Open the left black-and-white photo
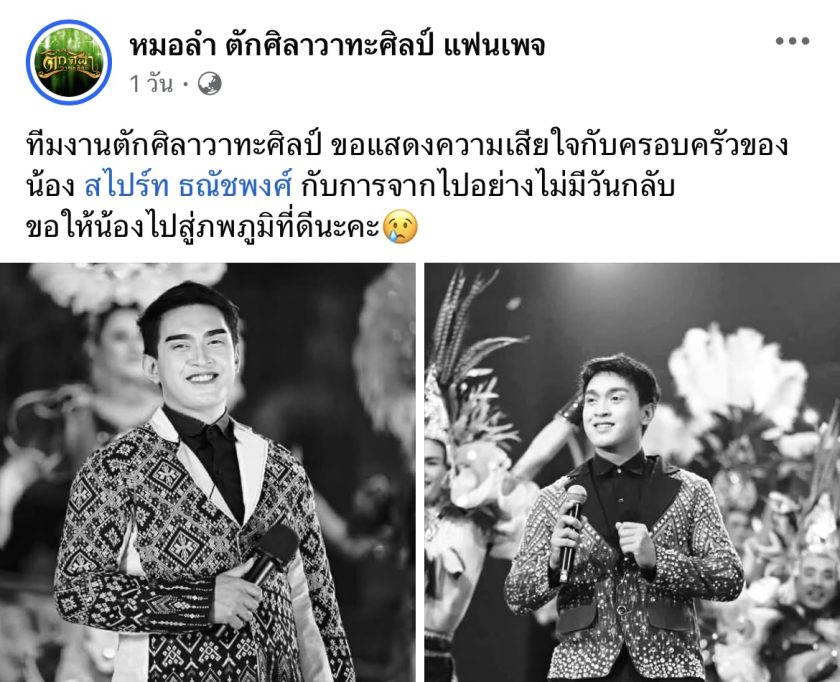Screen dimensions: 840x682 [x=207, y=472]
